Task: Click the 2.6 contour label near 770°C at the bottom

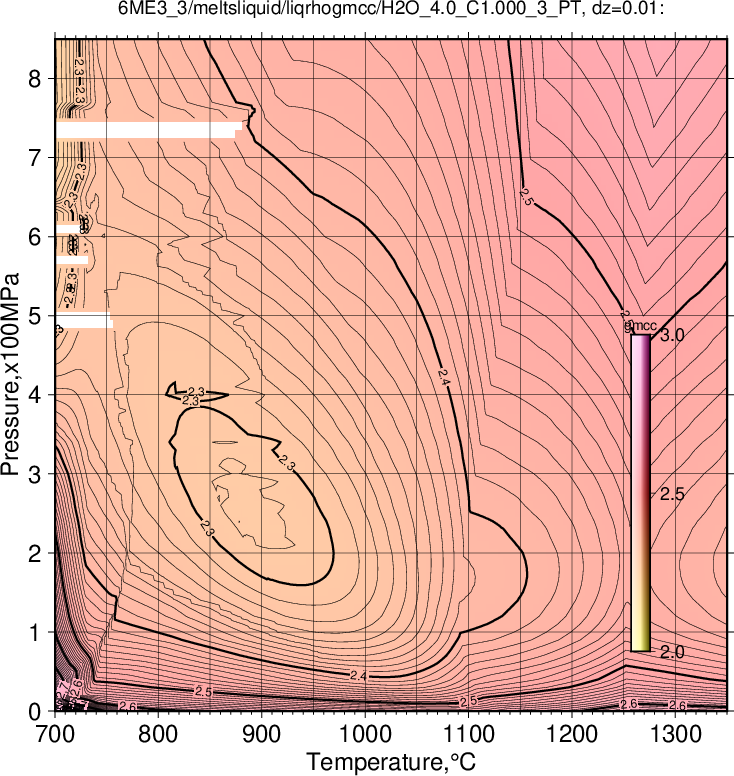Action: pyautogui.click(x=127, y=707)
